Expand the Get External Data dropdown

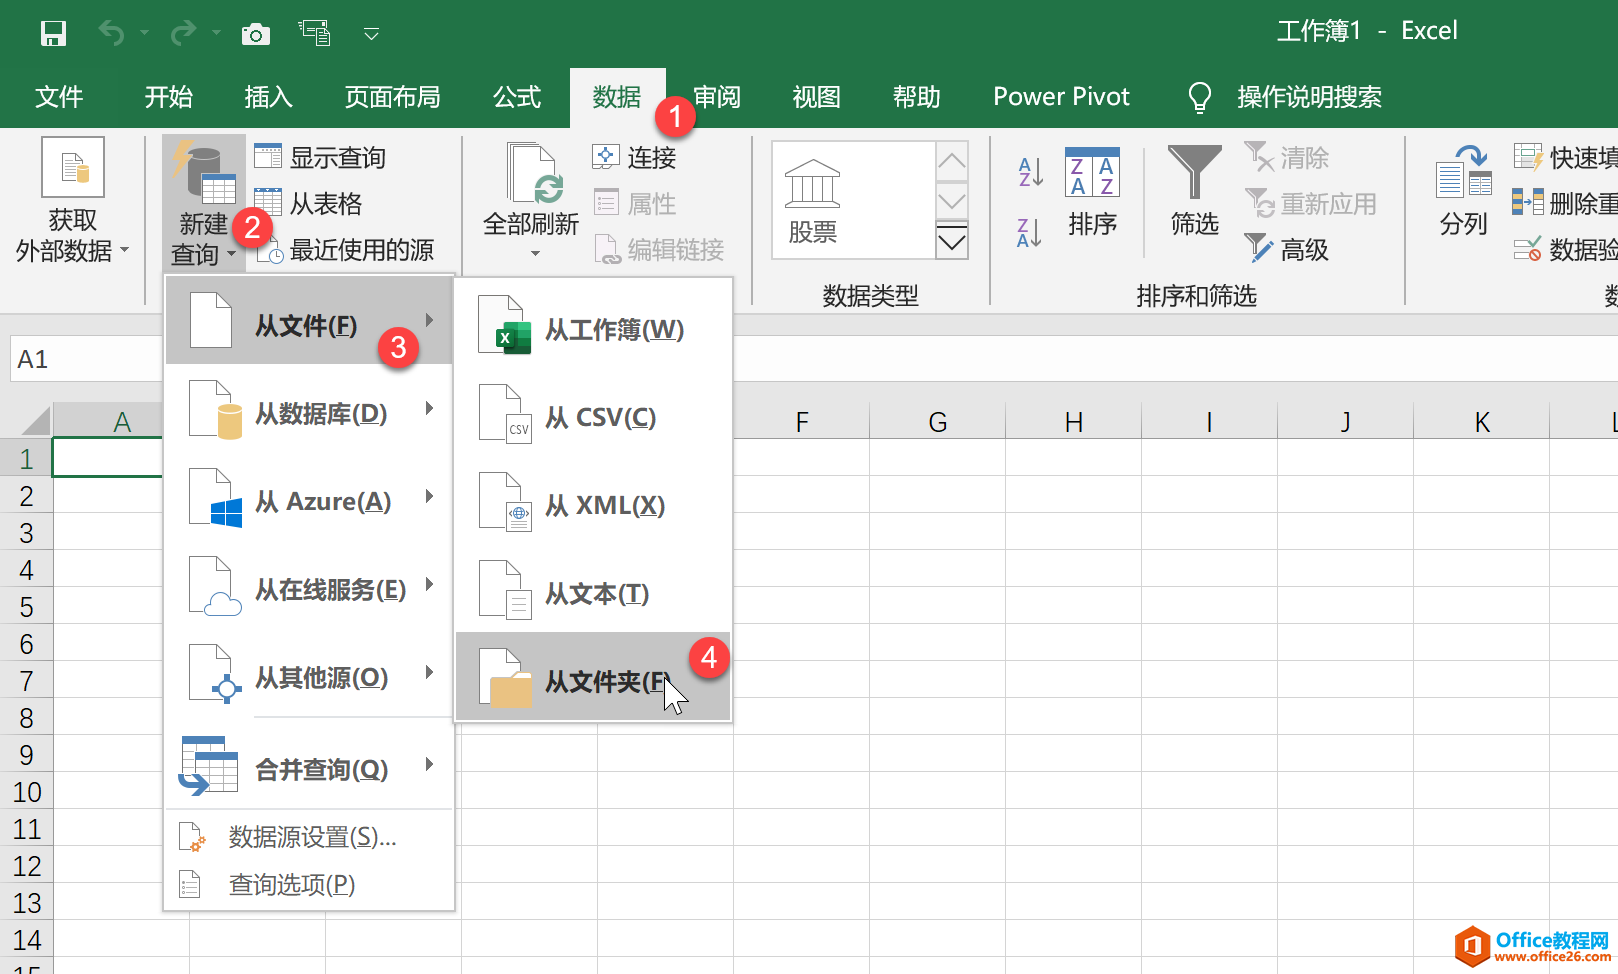click(73, 202)
